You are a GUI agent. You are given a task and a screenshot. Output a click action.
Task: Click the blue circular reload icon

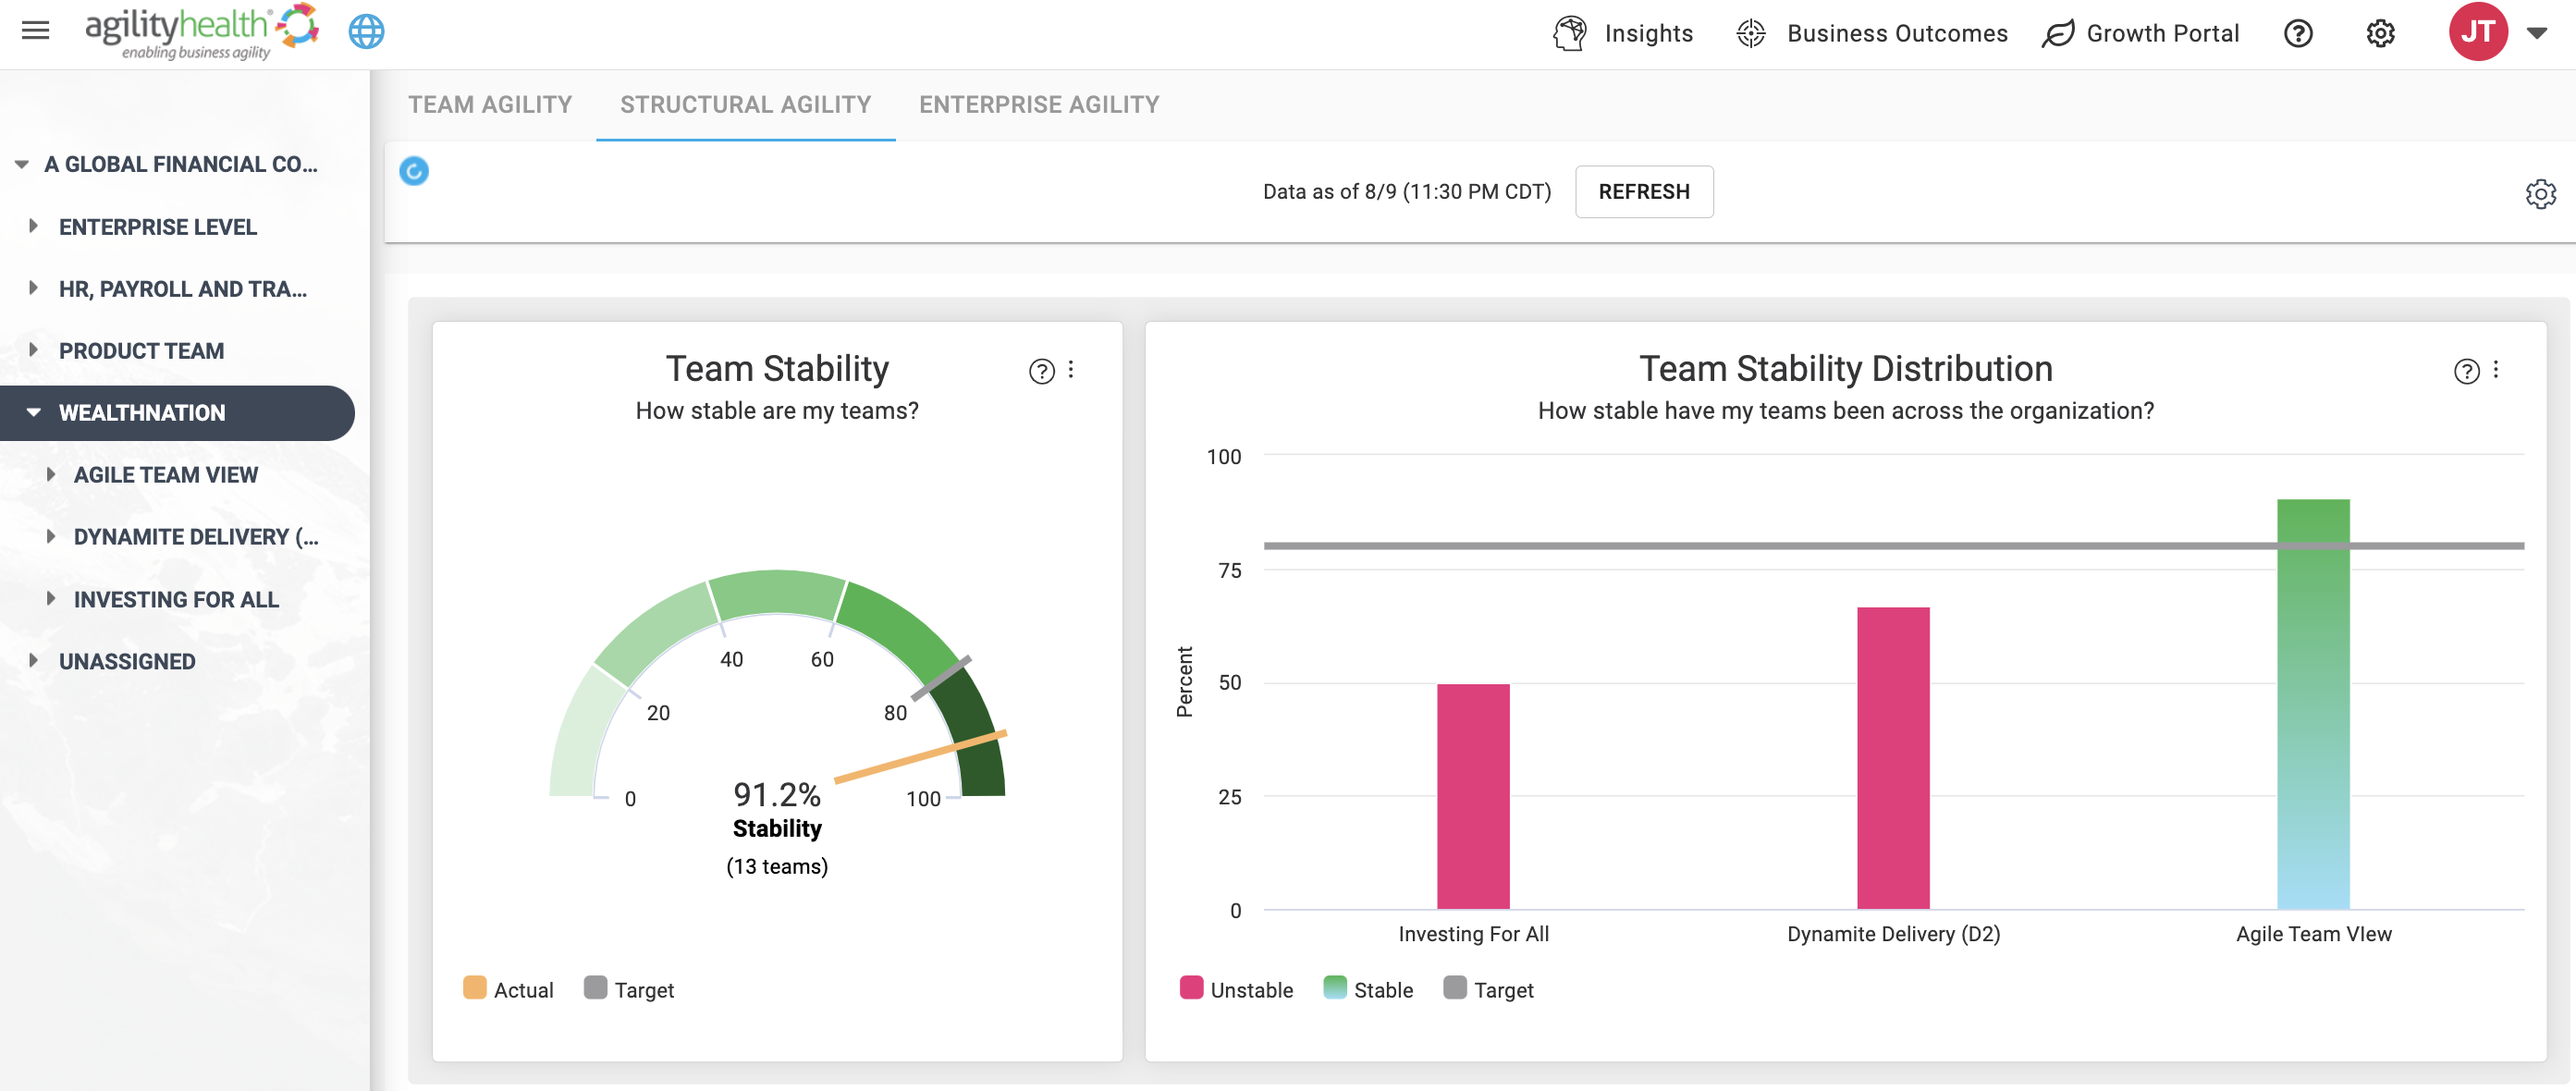(414, 171)
